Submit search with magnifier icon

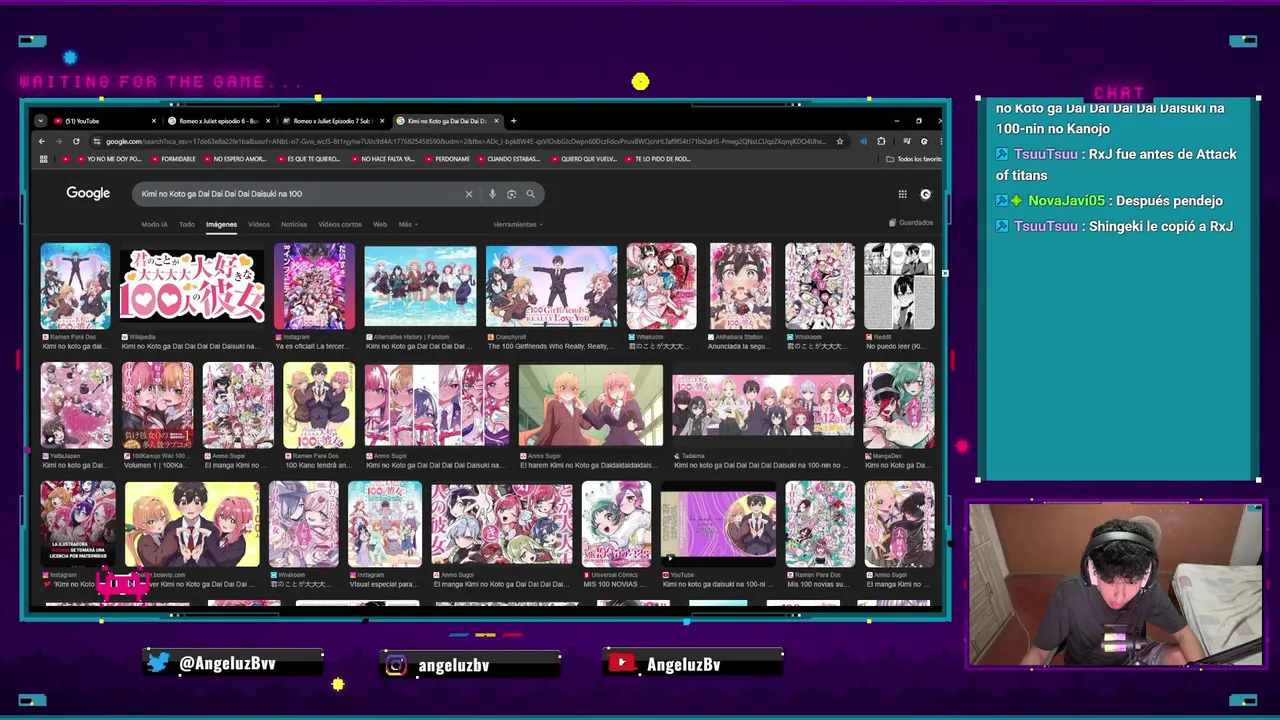pyautogui.click(x=531, y=194)
